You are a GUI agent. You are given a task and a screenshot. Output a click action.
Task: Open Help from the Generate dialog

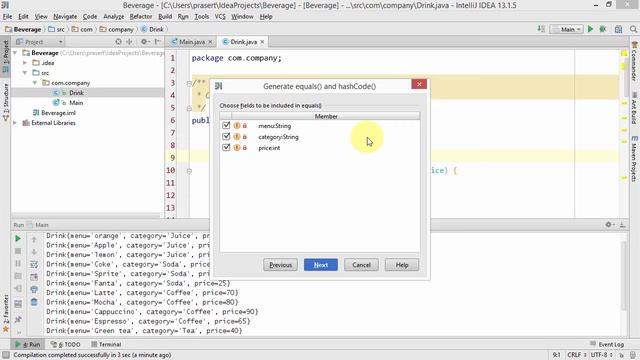402,264
